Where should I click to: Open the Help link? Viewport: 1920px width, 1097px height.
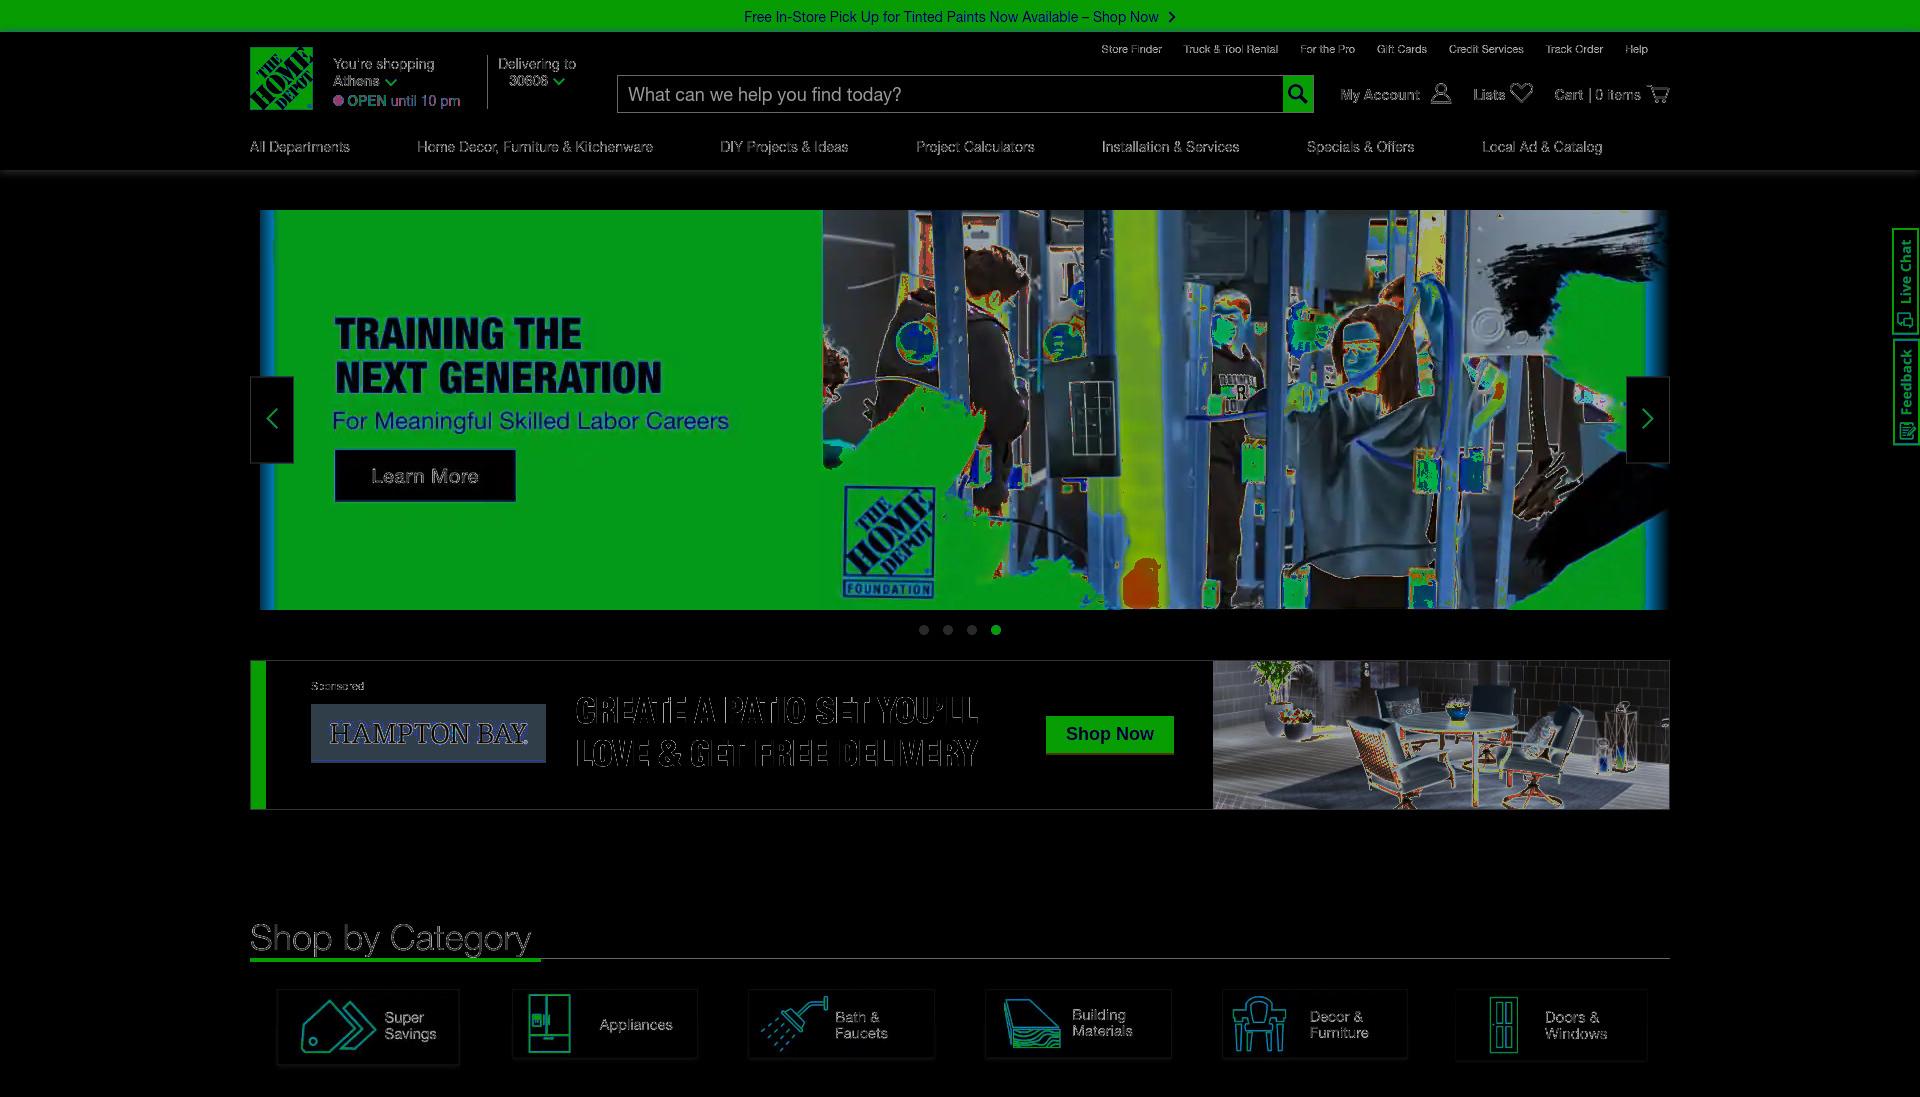tap(1636, 49)
